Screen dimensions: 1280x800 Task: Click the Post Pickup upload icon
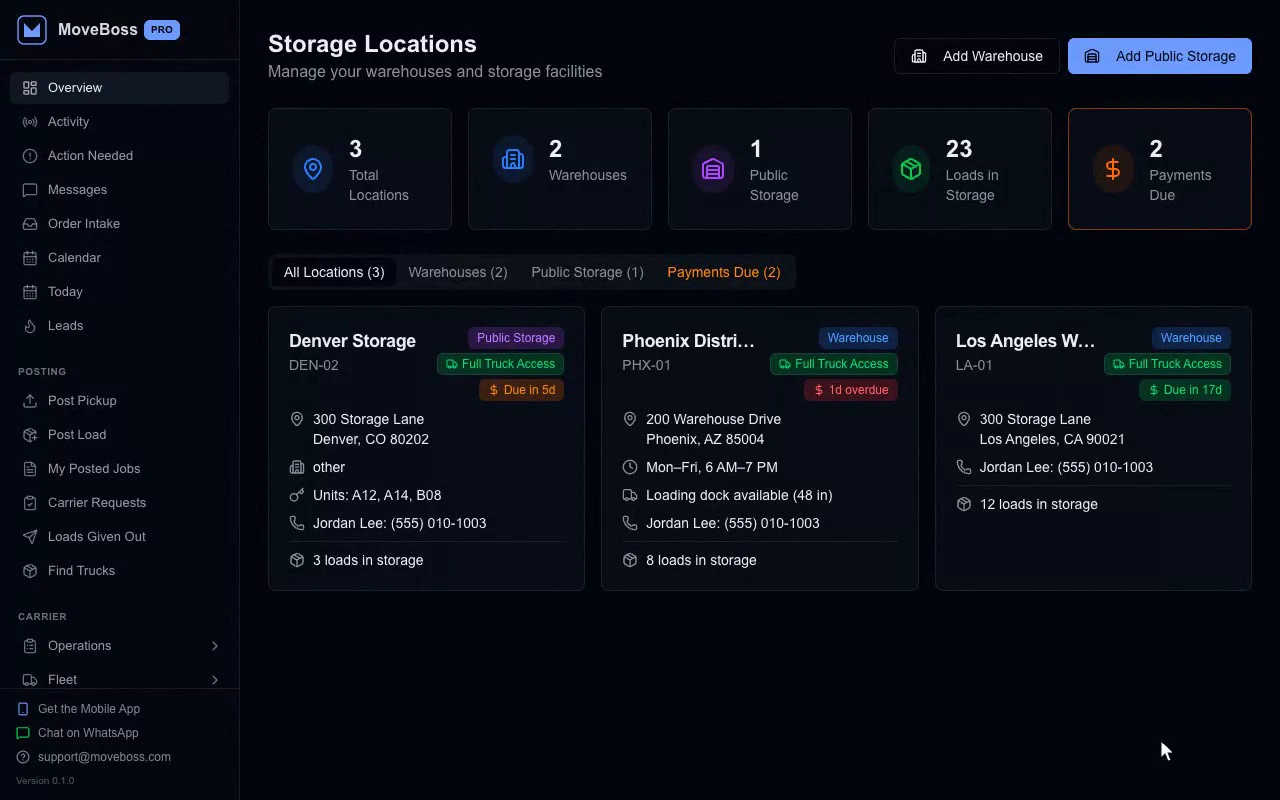[30, 401]
